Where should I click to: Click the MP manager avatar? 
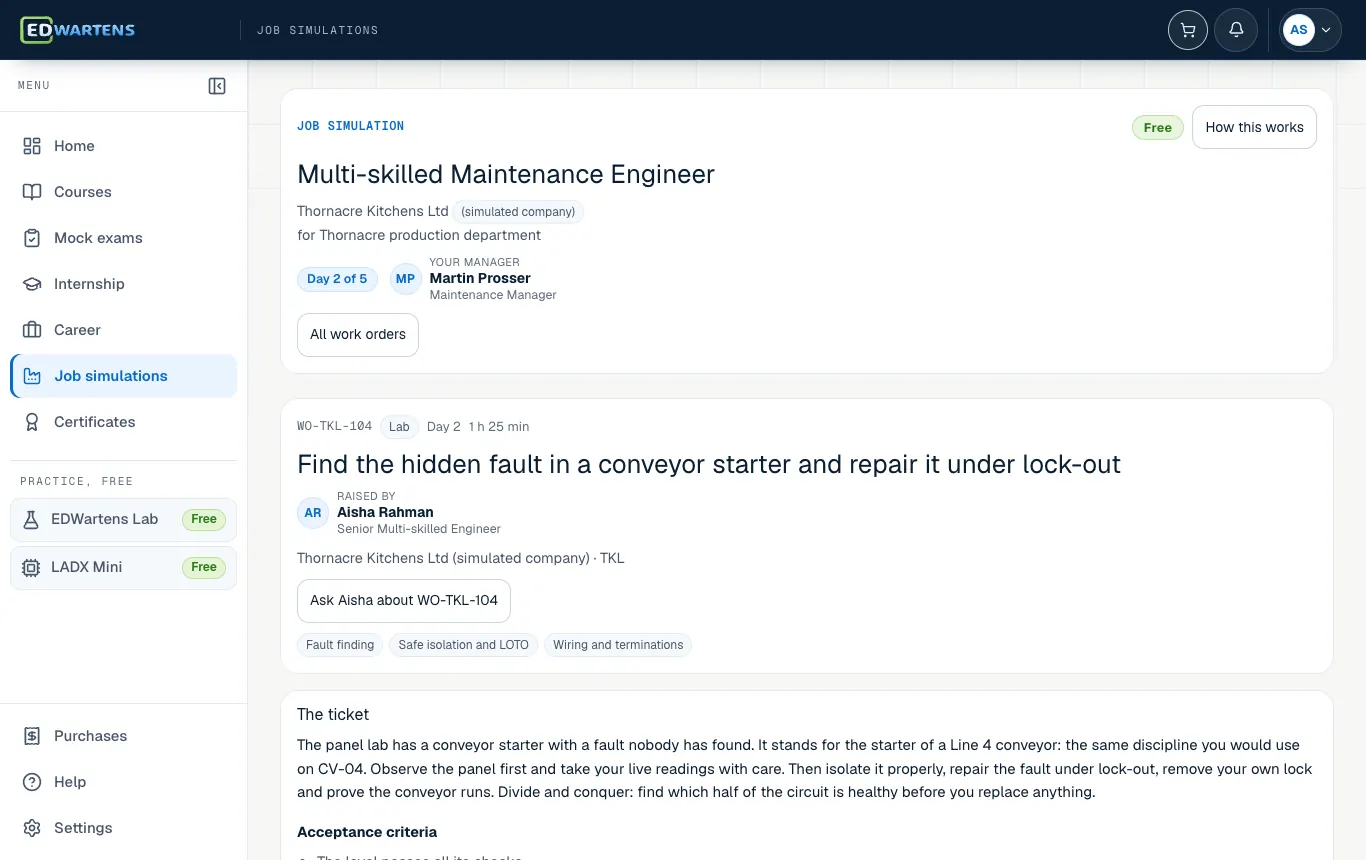(405, 279)
